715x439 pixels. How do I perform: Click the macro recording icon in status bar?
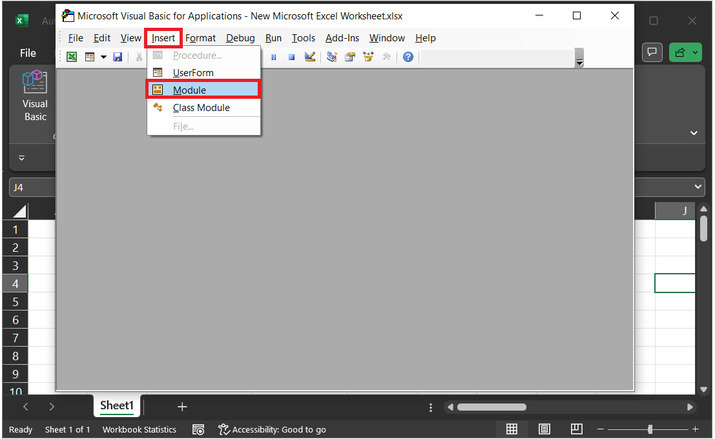[x=198, y=429]
